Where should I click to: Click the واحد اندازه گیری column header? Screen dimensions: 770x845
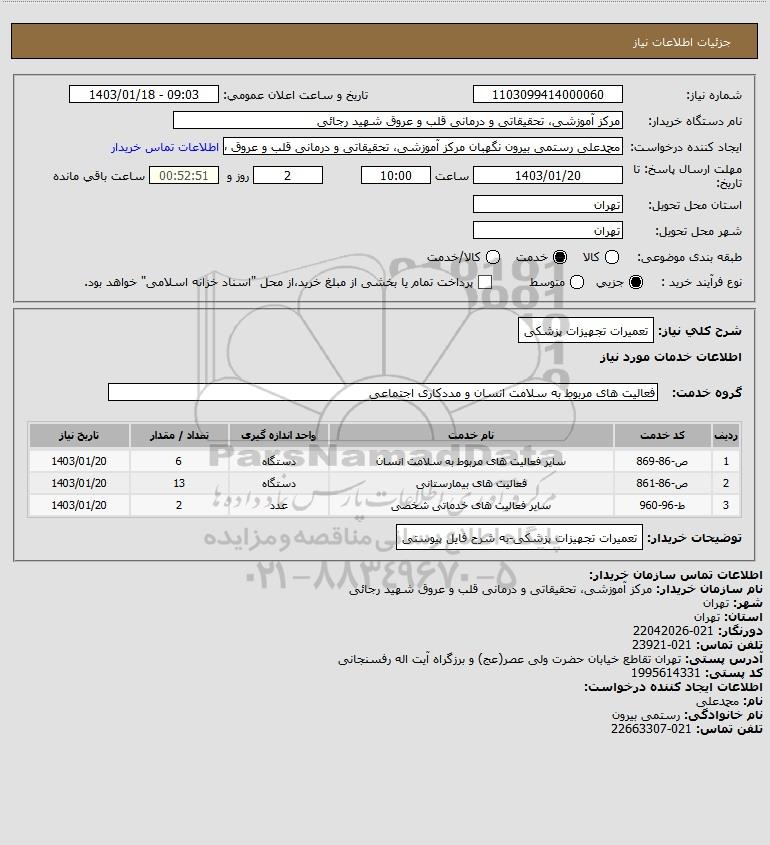point(279,435)
